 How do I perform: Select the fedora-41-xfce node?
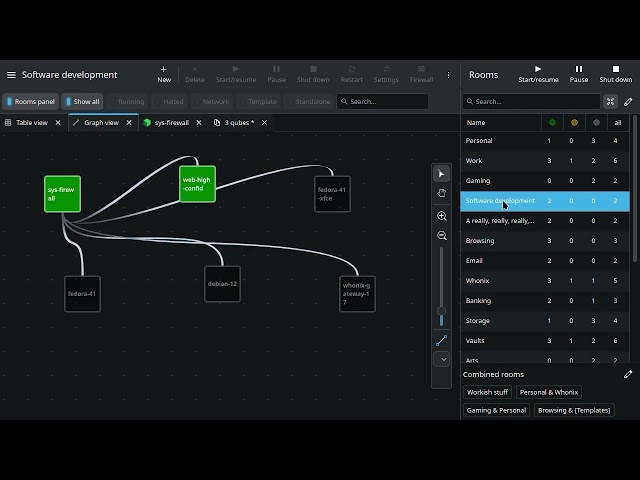[x=332, y=194]
